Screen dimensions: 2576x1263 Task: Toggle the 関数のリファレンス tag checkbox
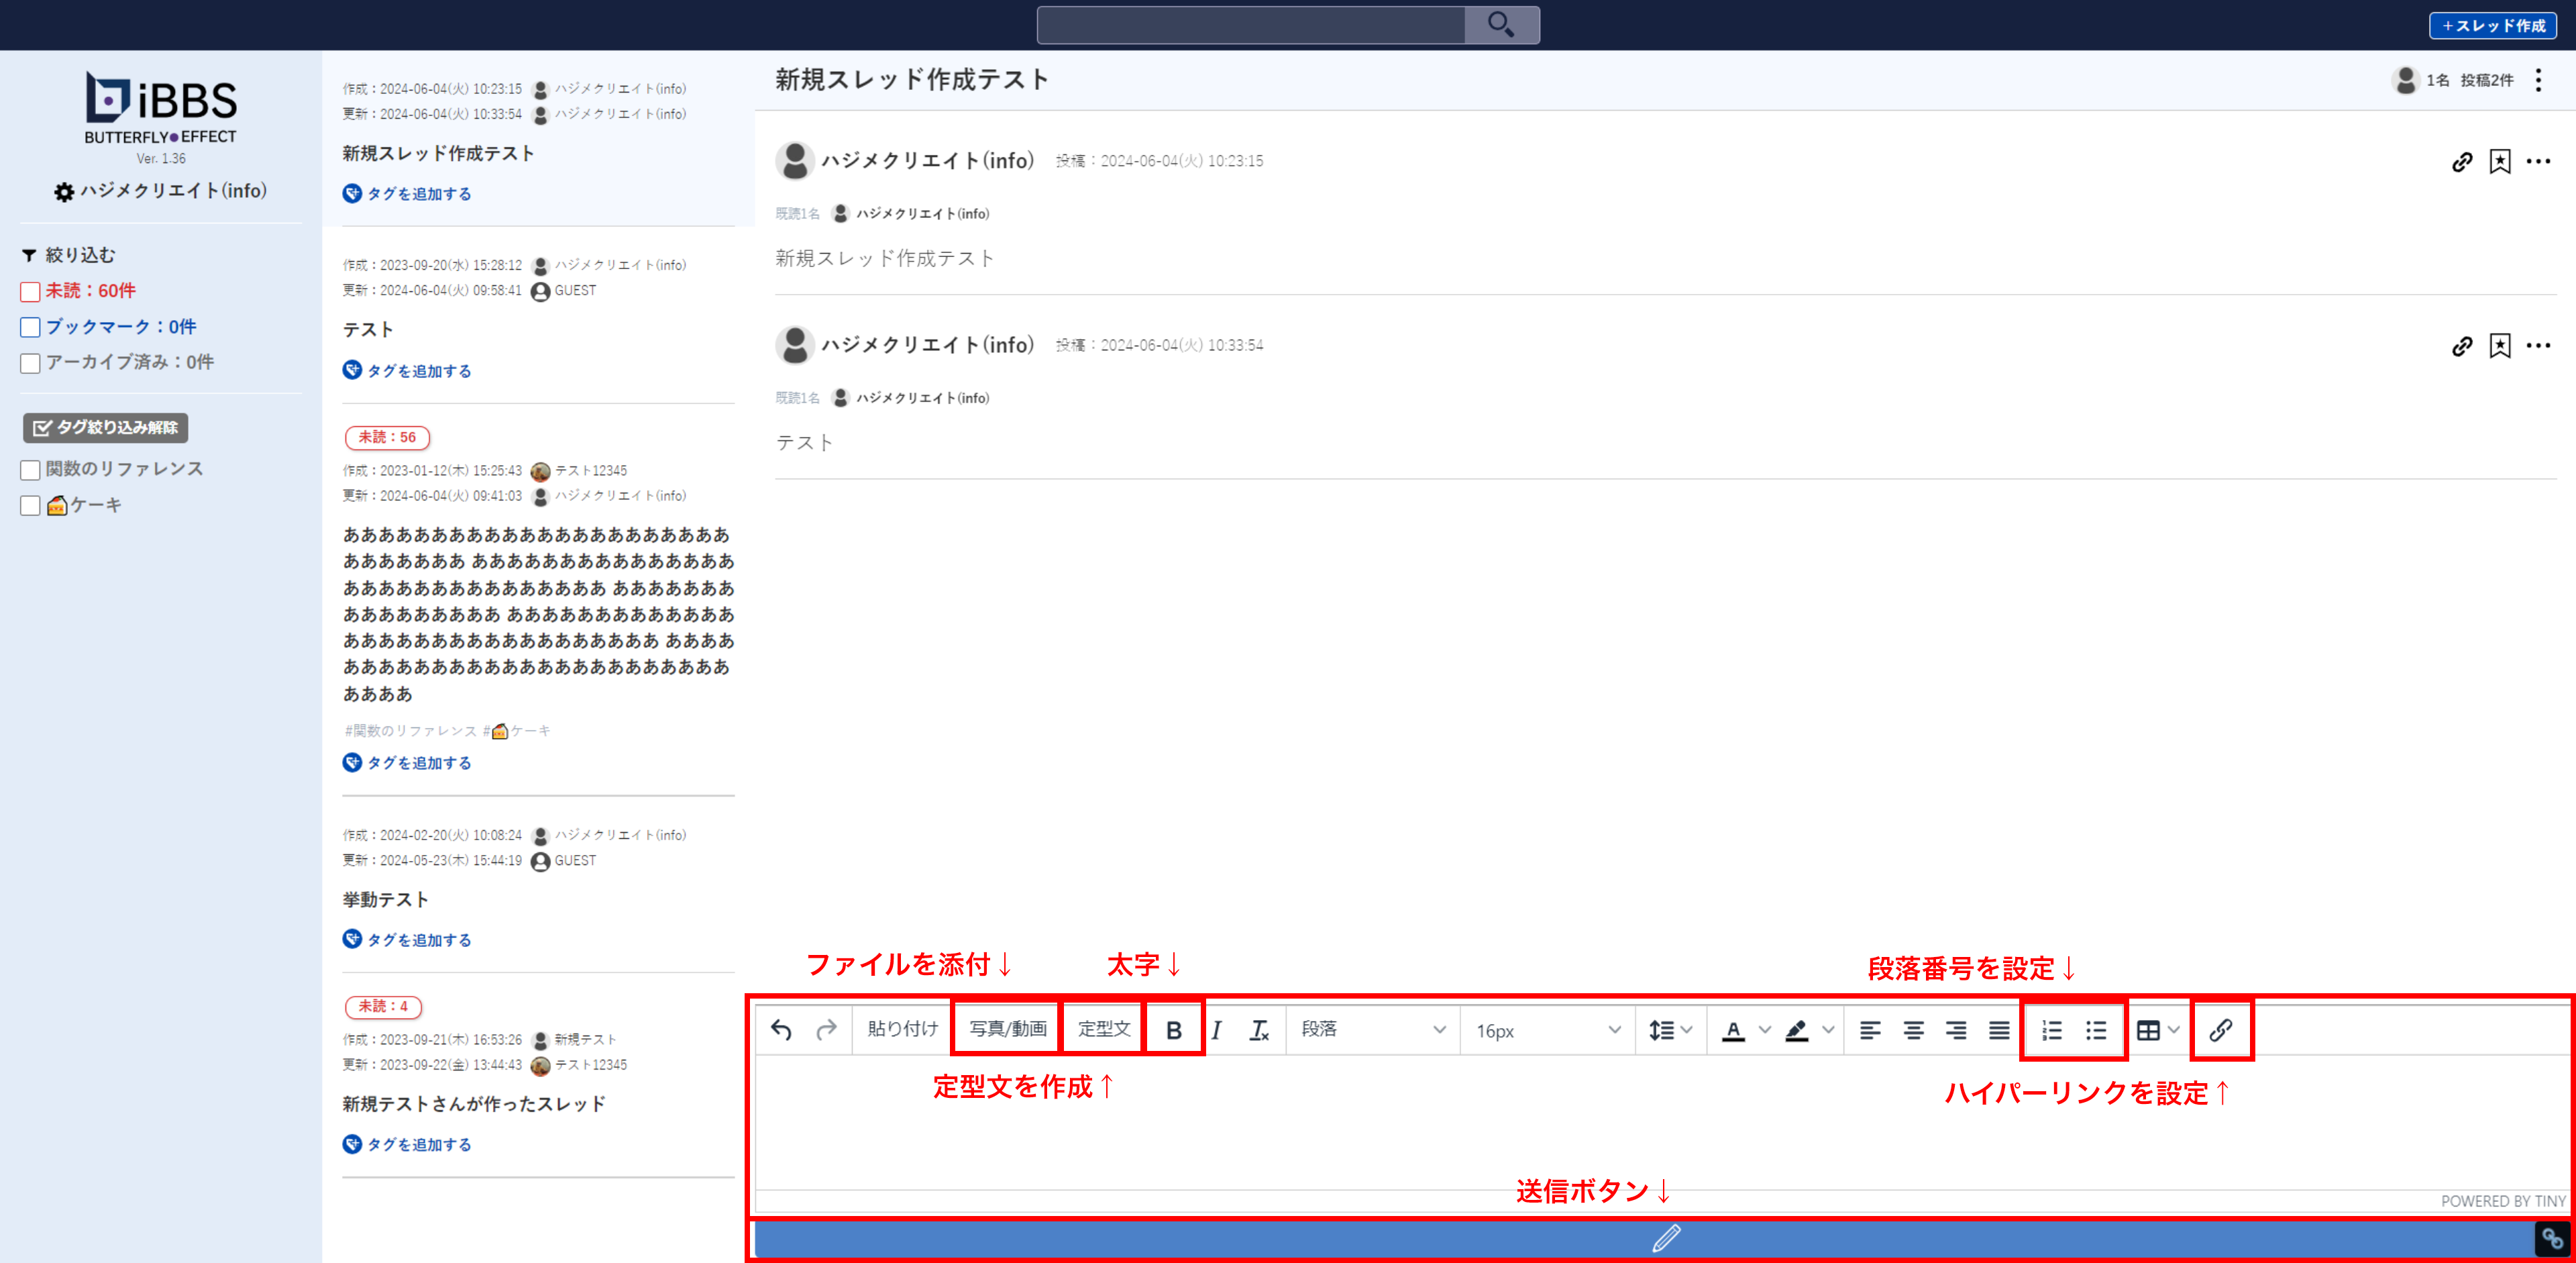click(x=30, y=470)
